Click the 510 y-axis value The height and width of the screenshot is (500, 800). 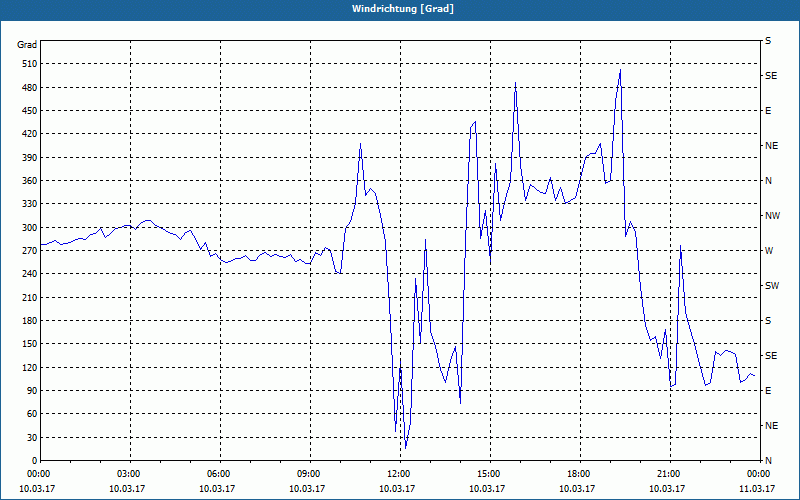coord(30,64)
